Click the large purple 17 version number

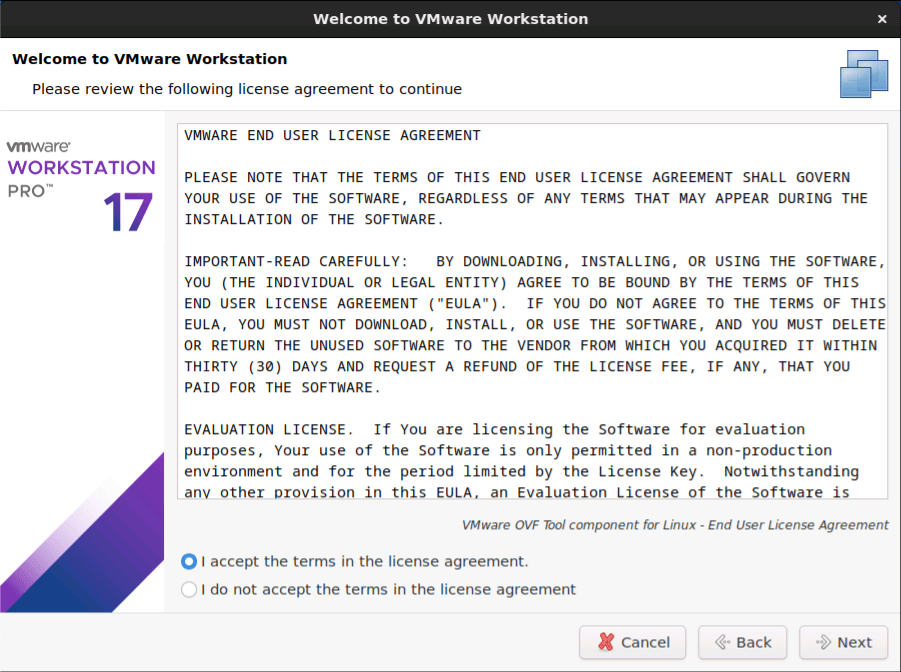pyautogui.click(x=128, y=212)
